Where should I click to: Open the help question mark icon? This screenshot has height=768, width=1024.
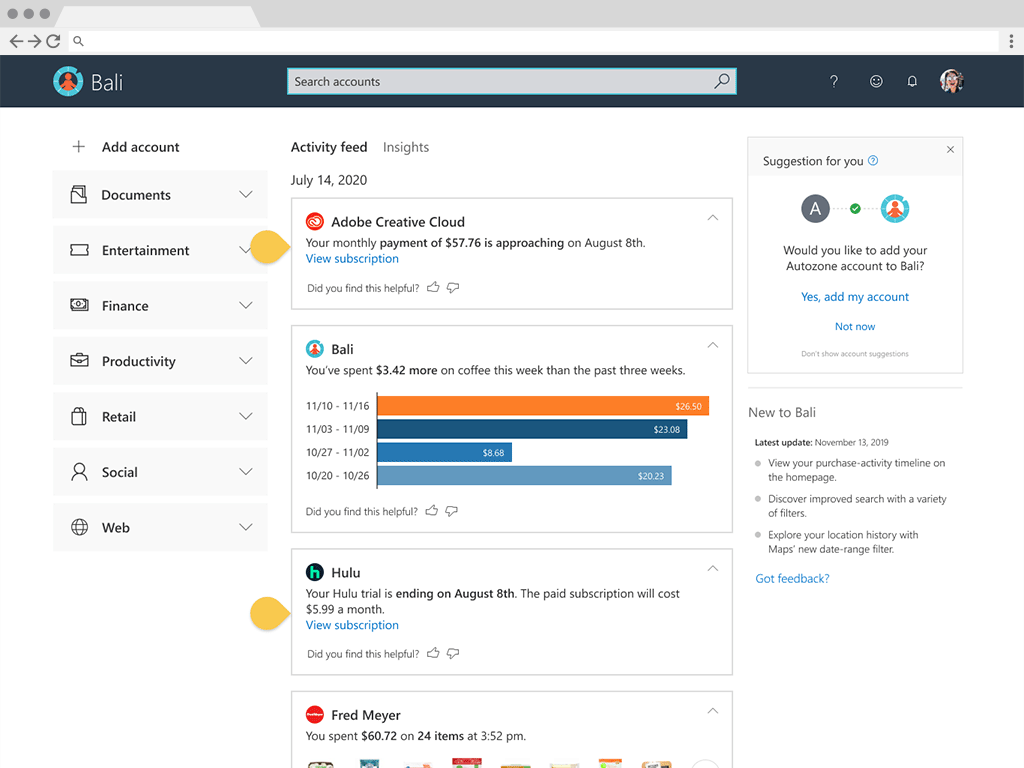click(x=833, y=81)
